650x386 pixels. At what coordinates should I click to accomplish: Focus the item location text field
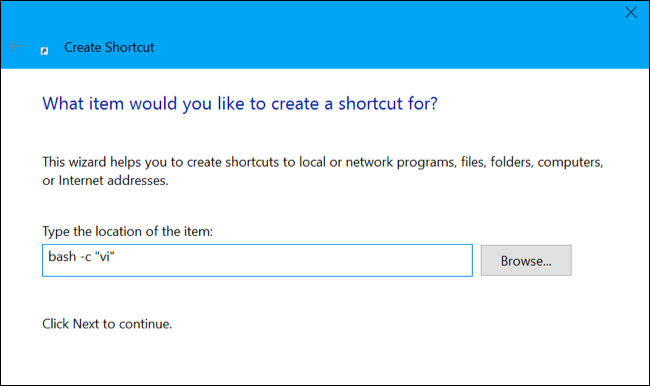(257, 260)
